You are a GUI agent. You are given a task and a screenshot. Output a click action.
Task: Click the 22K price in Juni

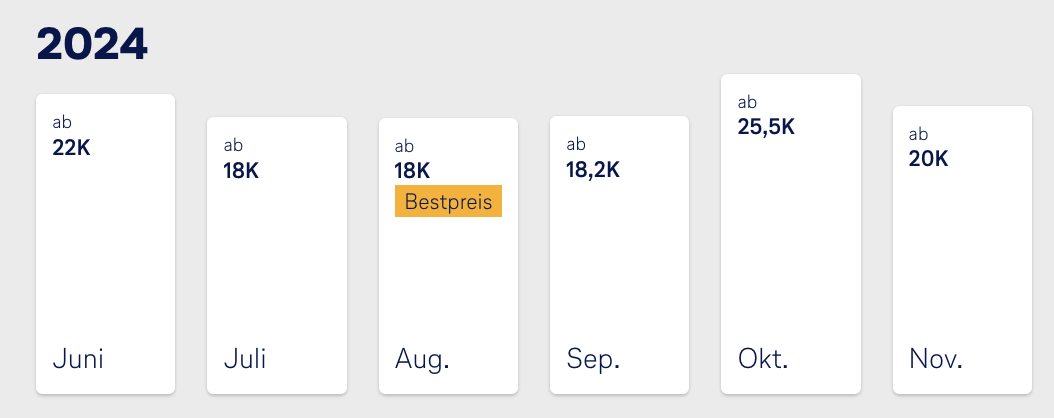(x=72, y=147)
